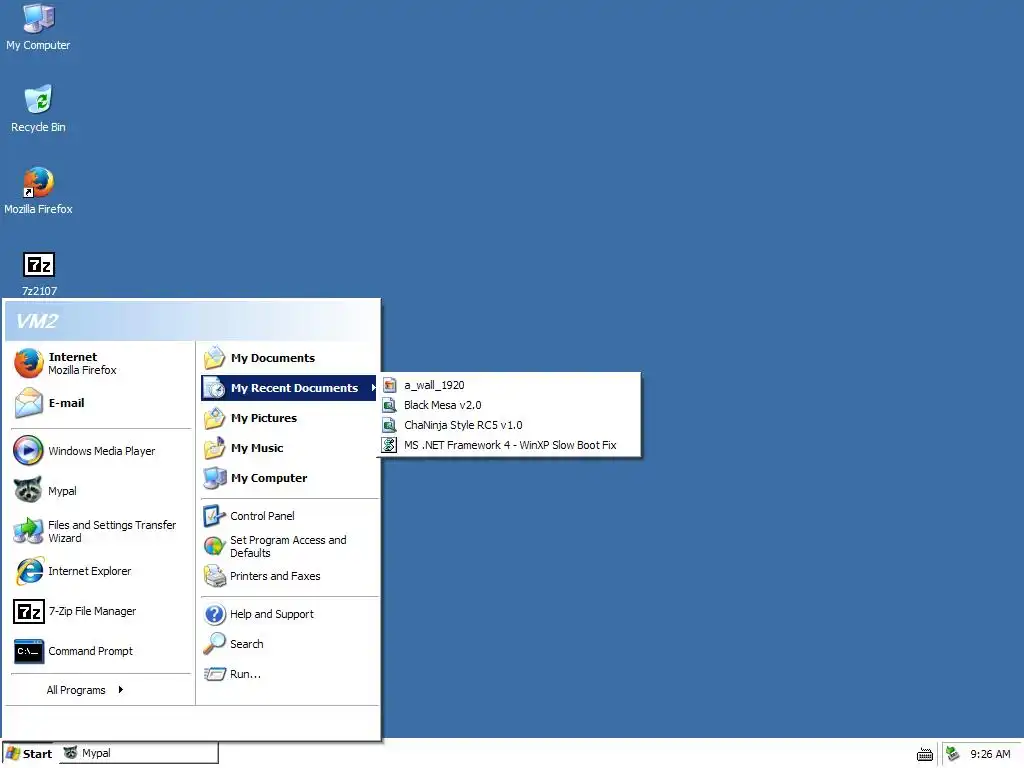Click the Start button

(29, 754)
